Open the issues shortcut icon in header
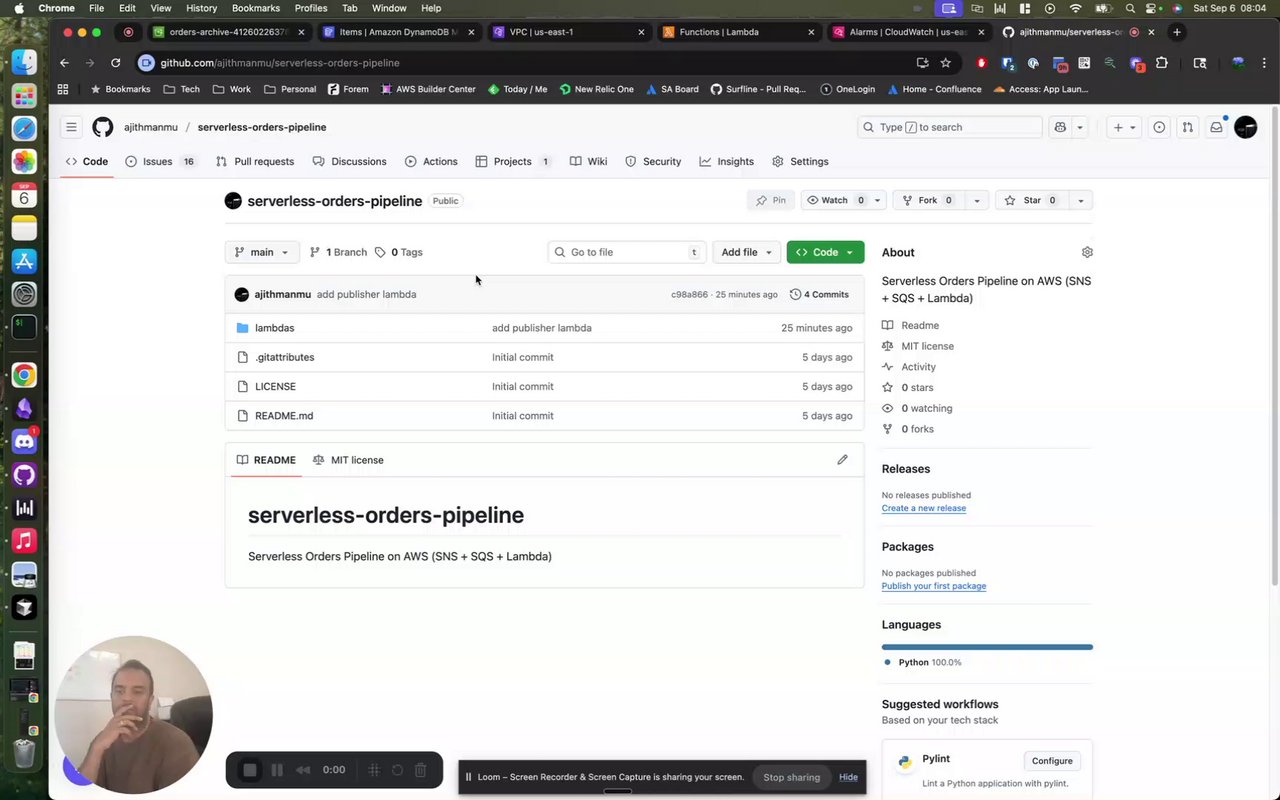Image resolution: width=1280 pixels, height=800 pixels. pos(1159,127)
